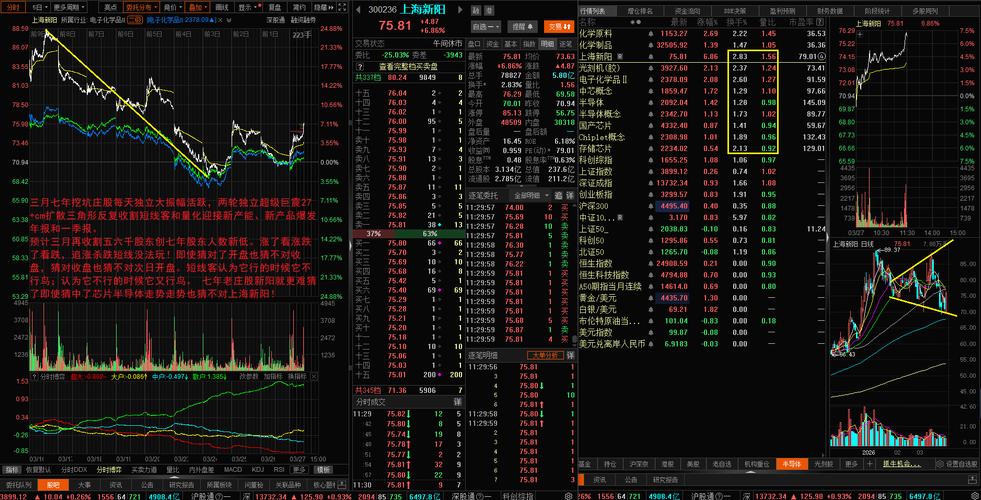The height and width of the screenshot is (500, 981).
Task: Click the alert bell for 半导体
Action: (x=651, y=103)
